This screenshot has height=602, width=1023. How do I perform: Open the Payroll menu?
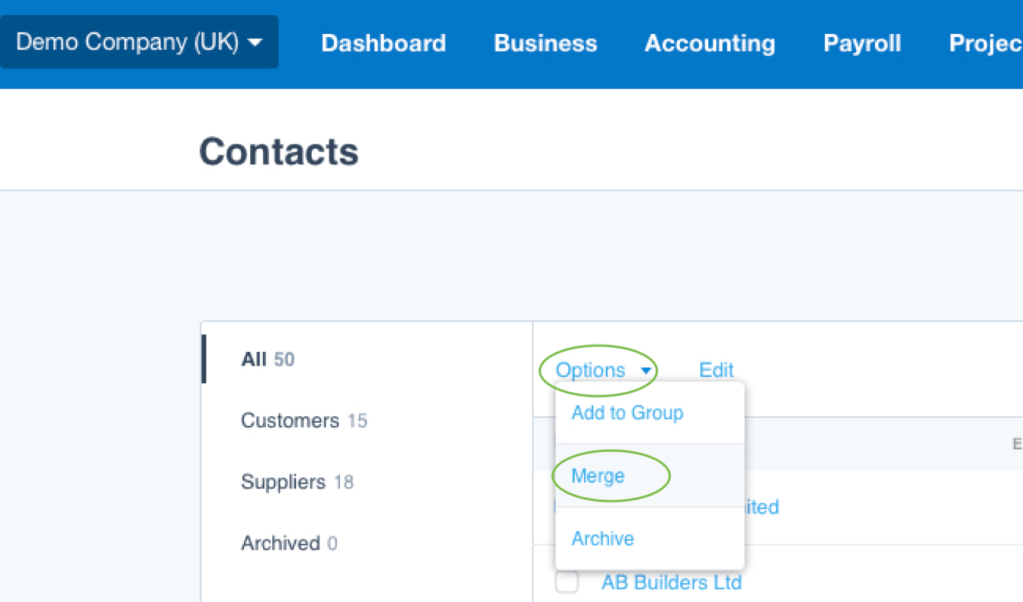(862, 44)
